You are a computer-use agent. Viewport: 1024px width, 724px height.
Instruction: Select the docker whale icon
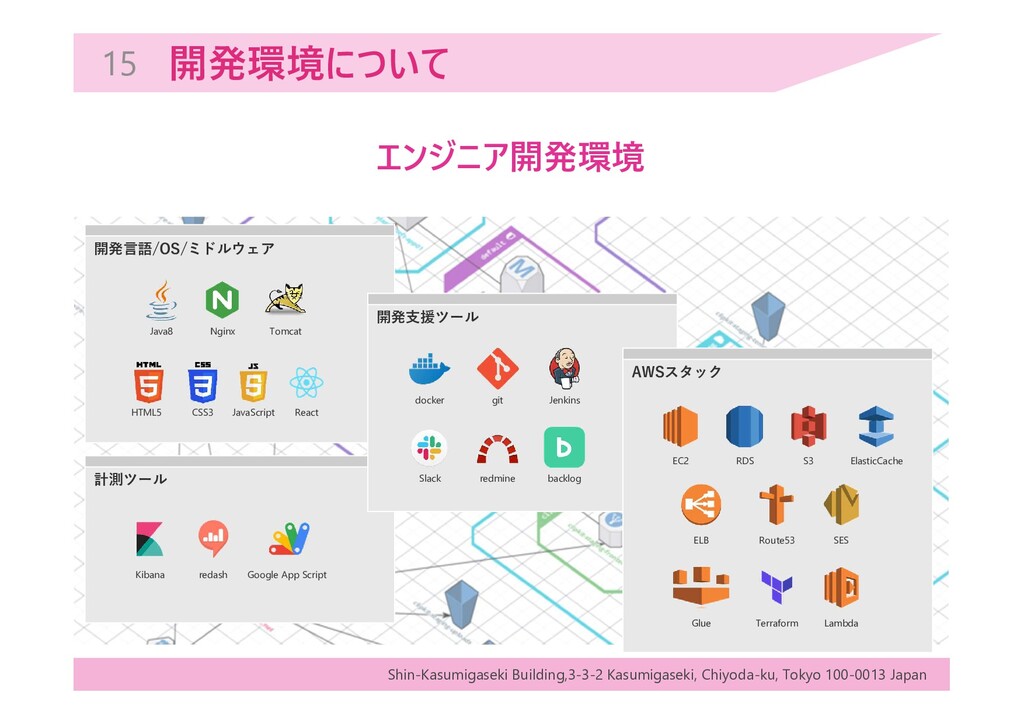point(429,370)
